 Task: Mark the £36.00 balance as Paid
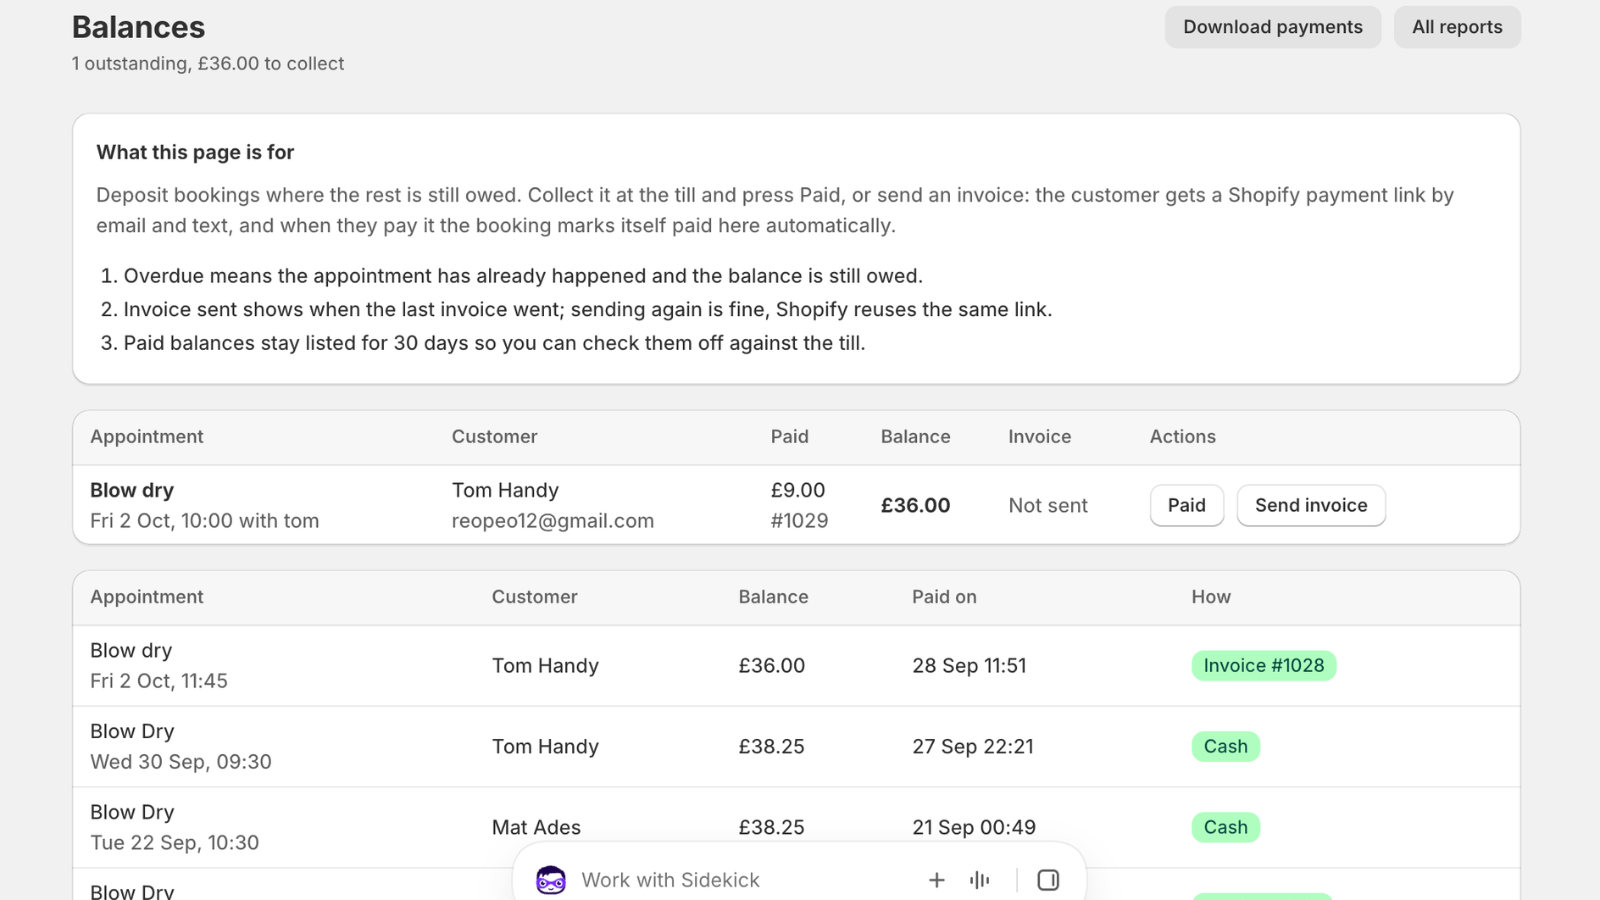point(1187,505)
